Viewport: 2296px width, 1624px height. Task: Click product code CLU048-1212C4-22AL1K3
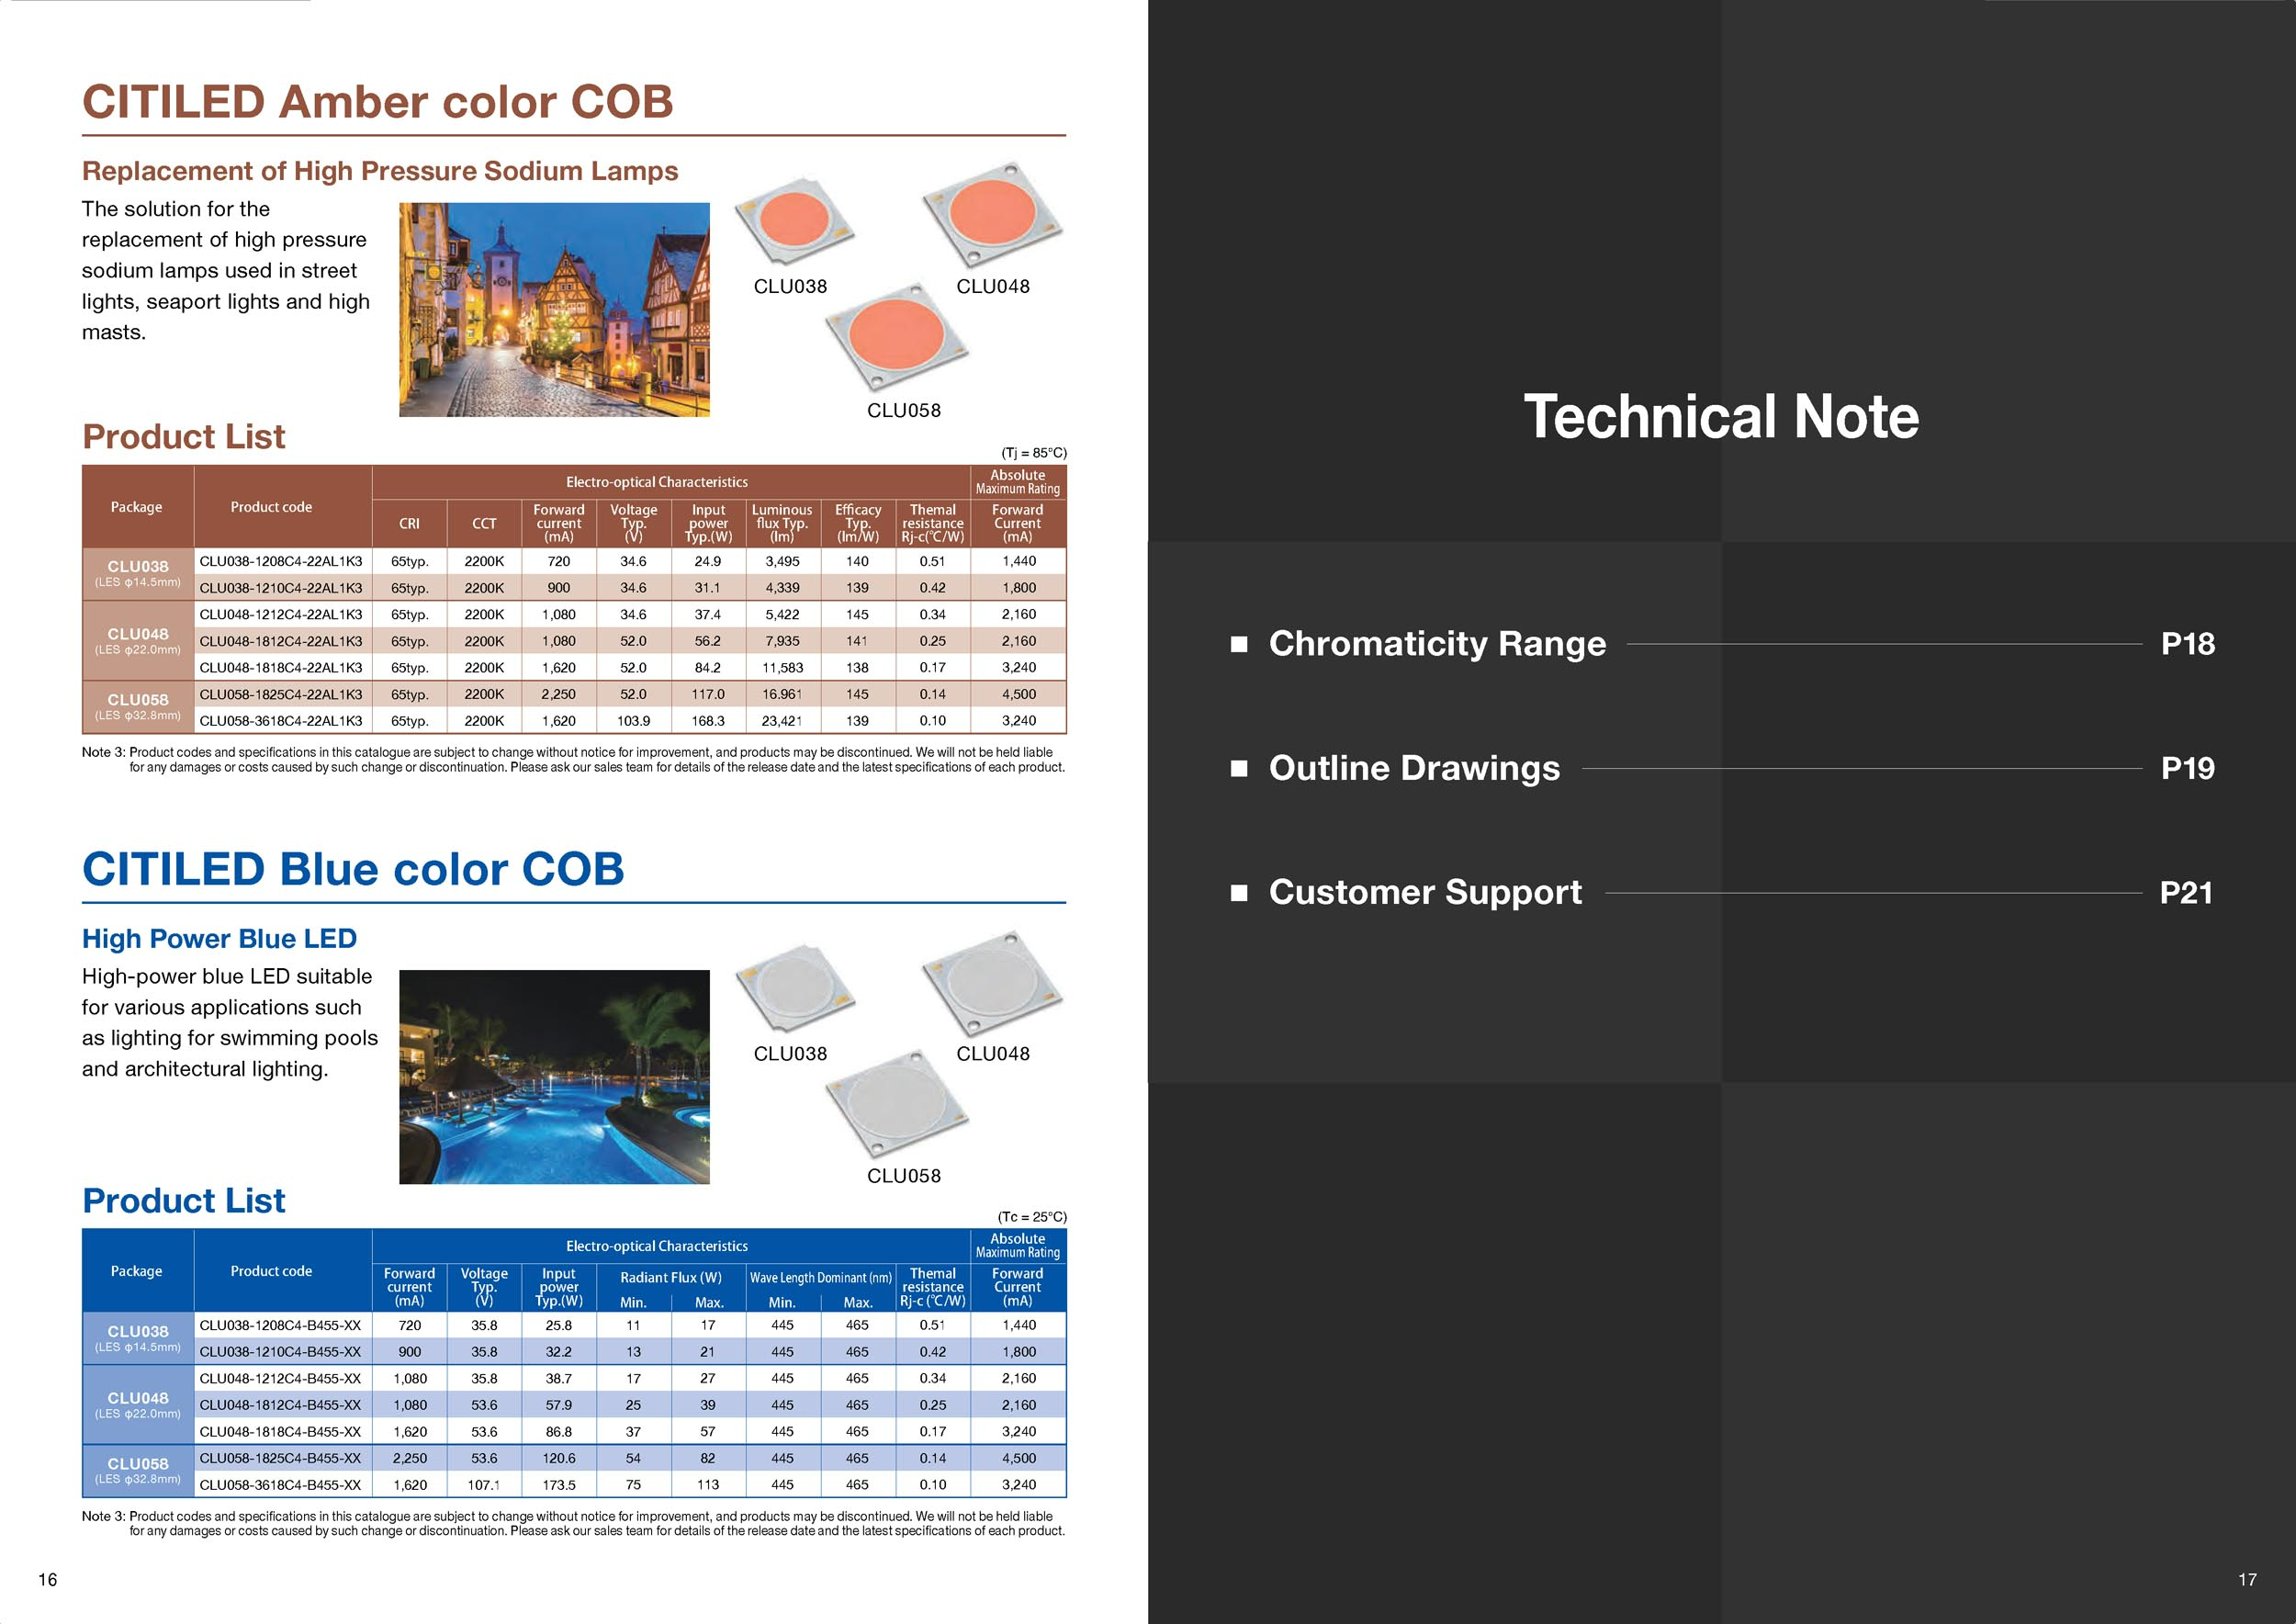coord(281,614)
